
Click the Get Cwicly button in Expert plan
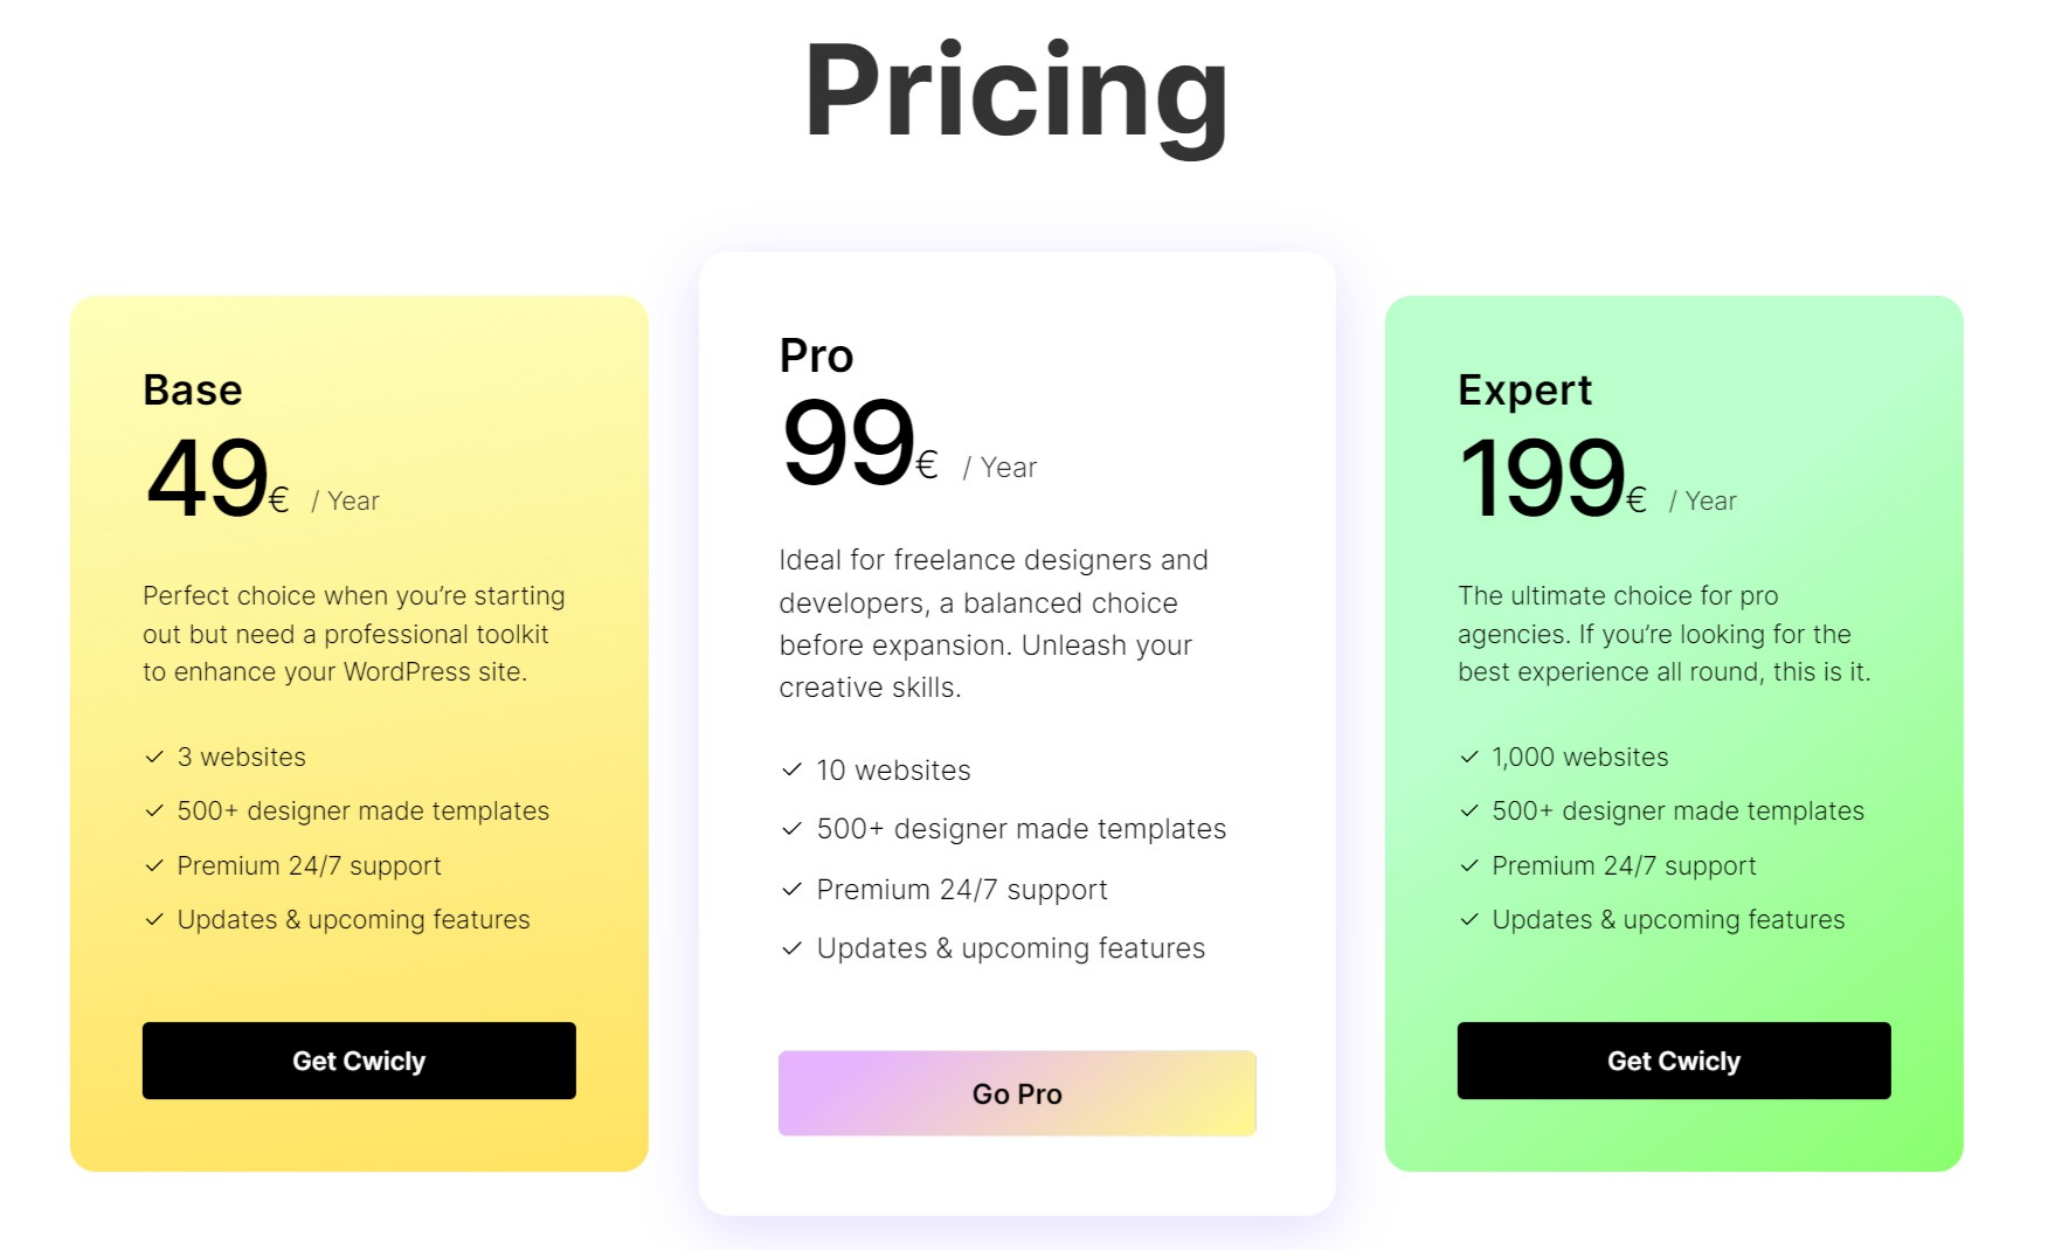pyautogui.click(x=1674, y=1060)
